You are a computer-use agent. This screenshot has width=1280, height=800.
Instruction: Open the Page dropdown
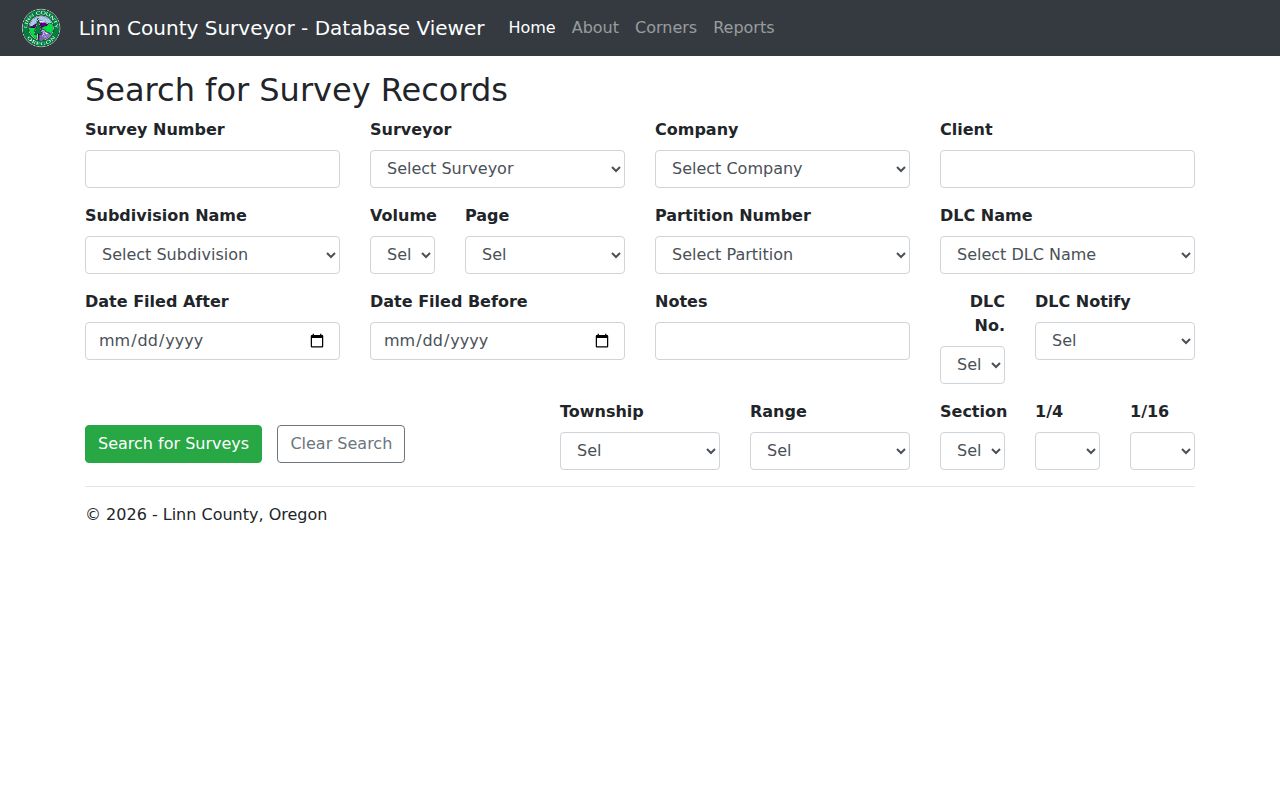click(x=545, y=255)
